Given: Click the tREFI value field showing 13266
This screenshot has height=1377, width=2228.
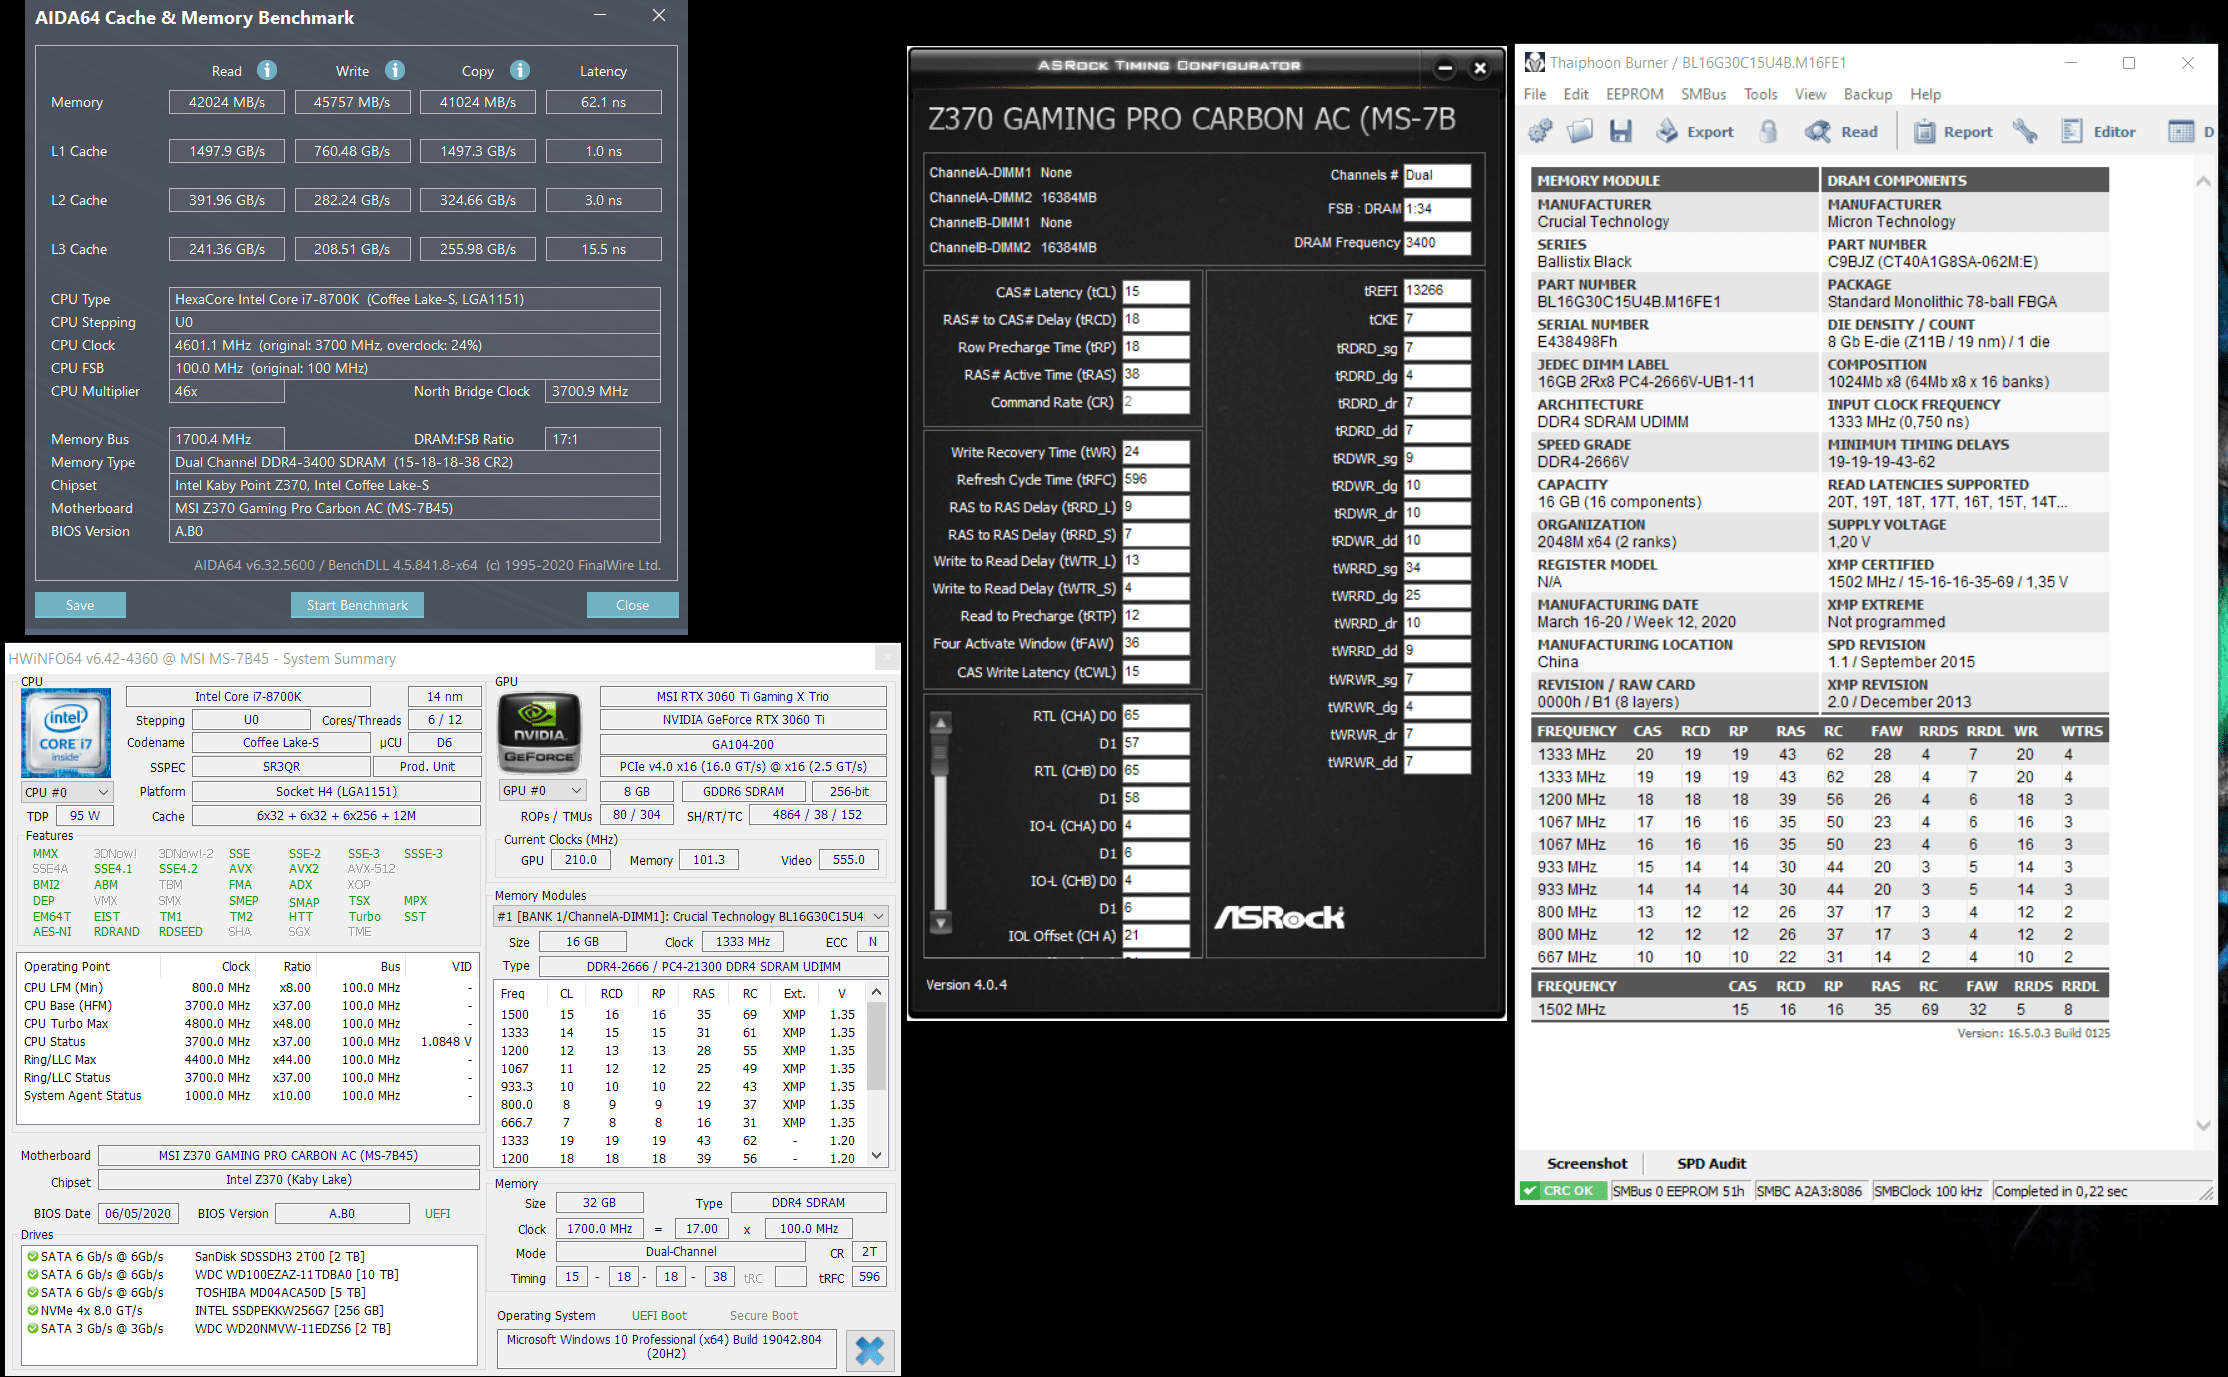Looking at the screenshot, I should 1437,291.
